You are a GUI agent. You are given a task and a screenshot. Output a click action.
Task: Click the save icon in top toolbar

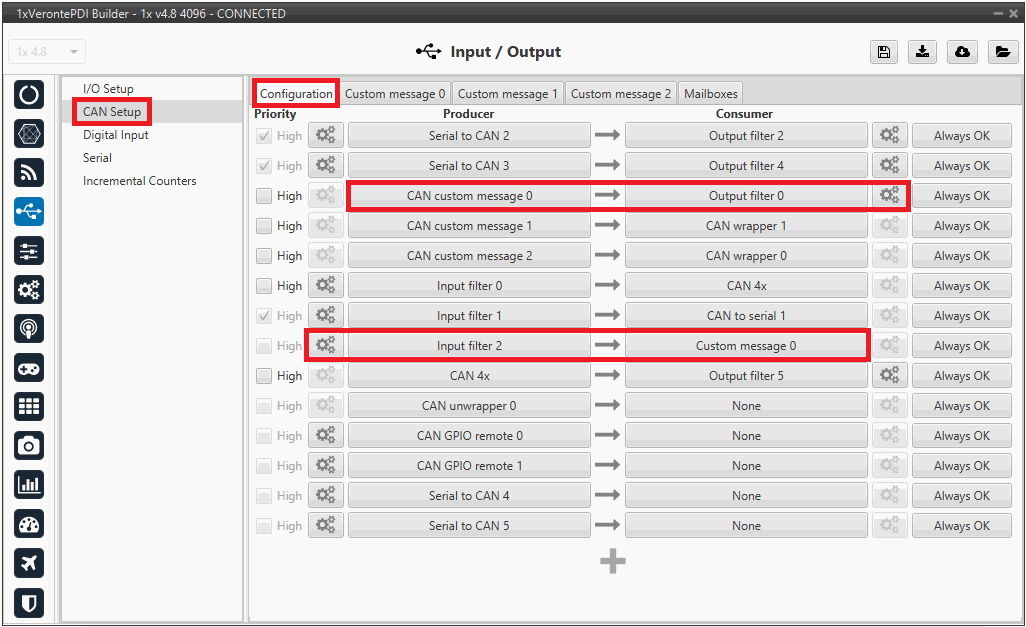[884, 52]
